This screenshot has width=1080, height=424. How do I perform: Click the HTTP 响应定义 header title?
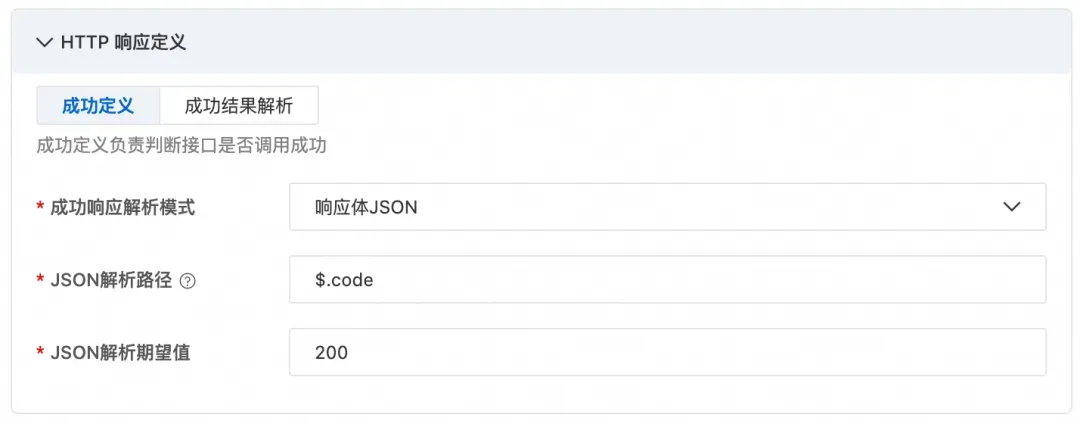coord(123,42)
